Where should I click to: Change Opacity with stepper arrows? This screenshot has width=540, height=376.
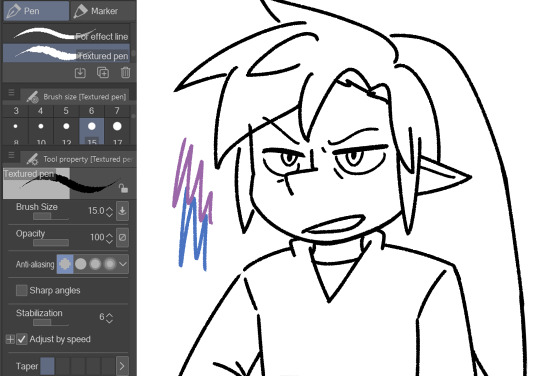pyautogui.click(x=110, y=238)
